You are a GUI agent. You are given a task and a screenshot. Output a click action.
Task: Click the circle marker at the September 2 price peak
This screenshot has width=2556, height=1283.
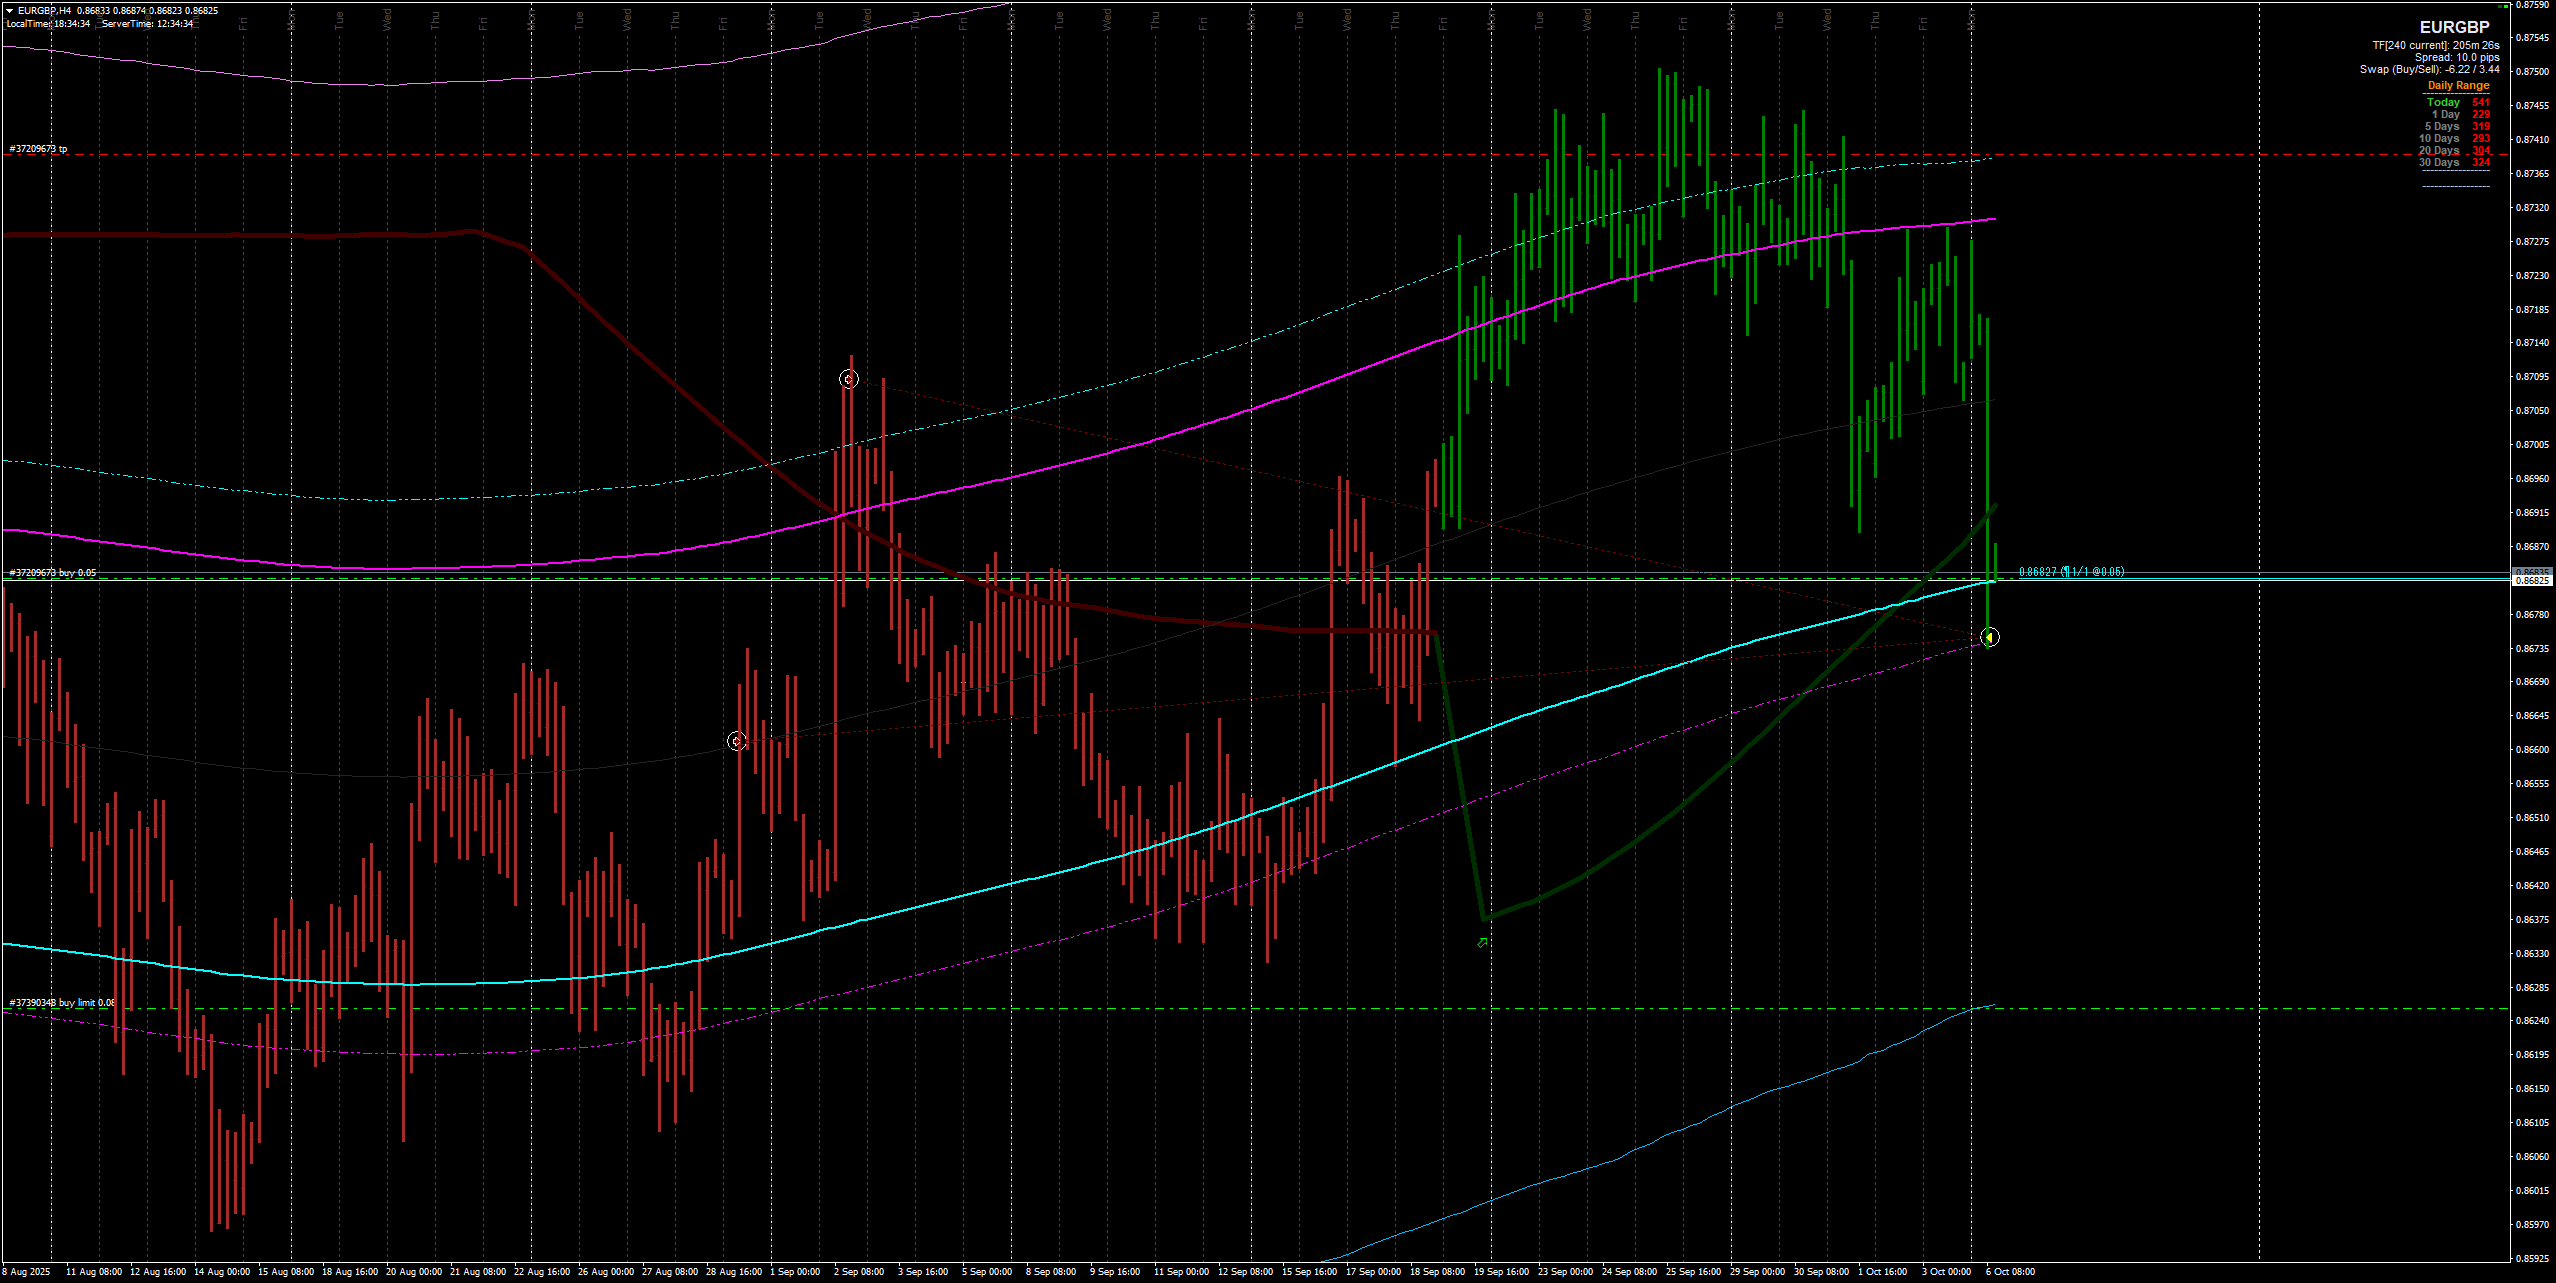848,379
